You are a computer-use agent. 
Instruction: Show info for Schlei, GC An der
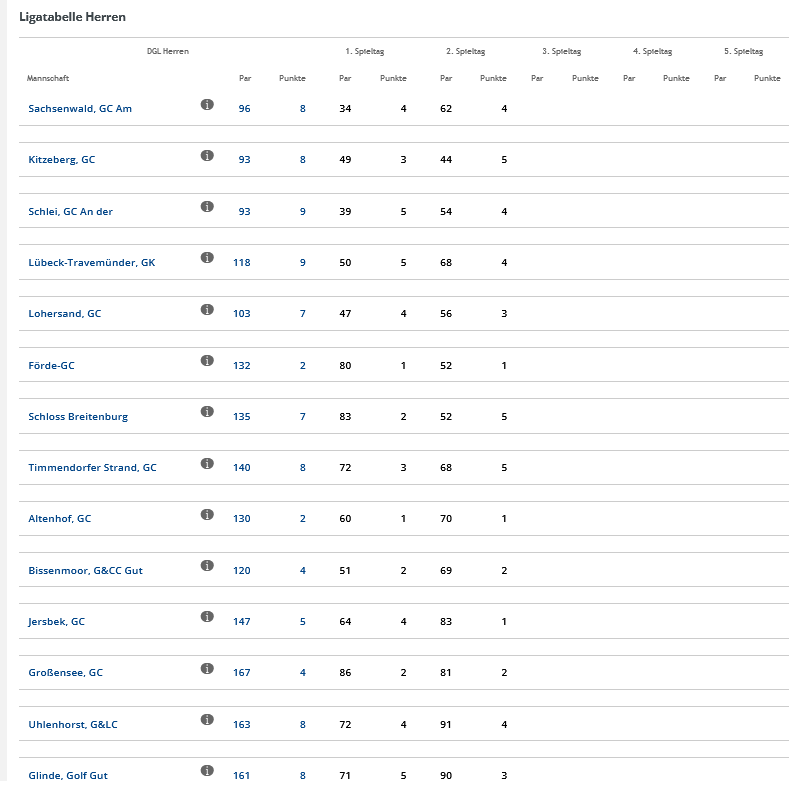[207, 207]
